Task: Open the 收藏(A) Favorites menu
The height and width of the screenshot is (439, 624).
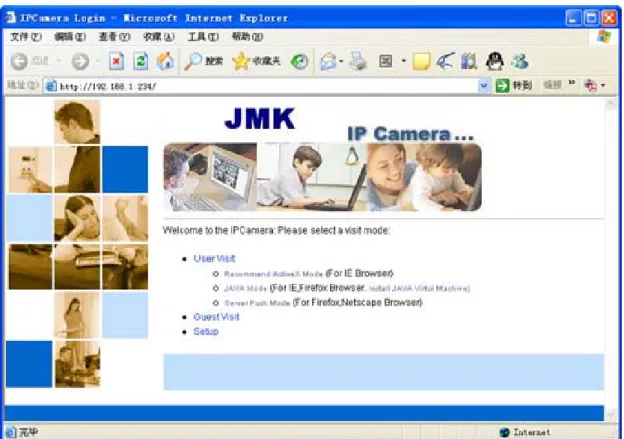Action: click(x=159, y=37)
